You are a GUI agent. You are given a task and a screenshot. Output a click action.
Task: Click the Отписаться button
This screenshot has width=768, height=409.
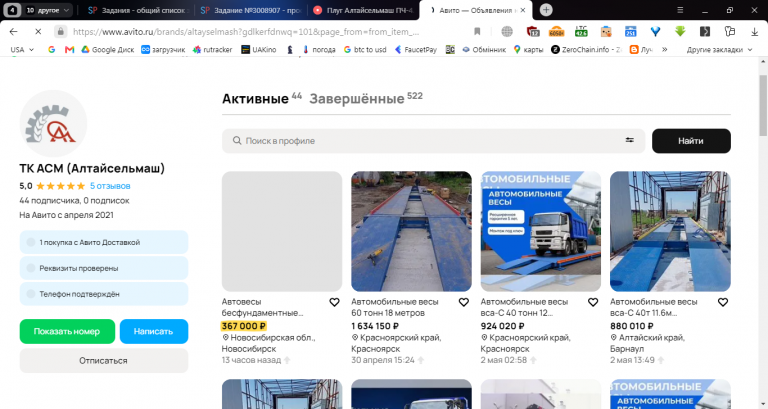(104, 361)
